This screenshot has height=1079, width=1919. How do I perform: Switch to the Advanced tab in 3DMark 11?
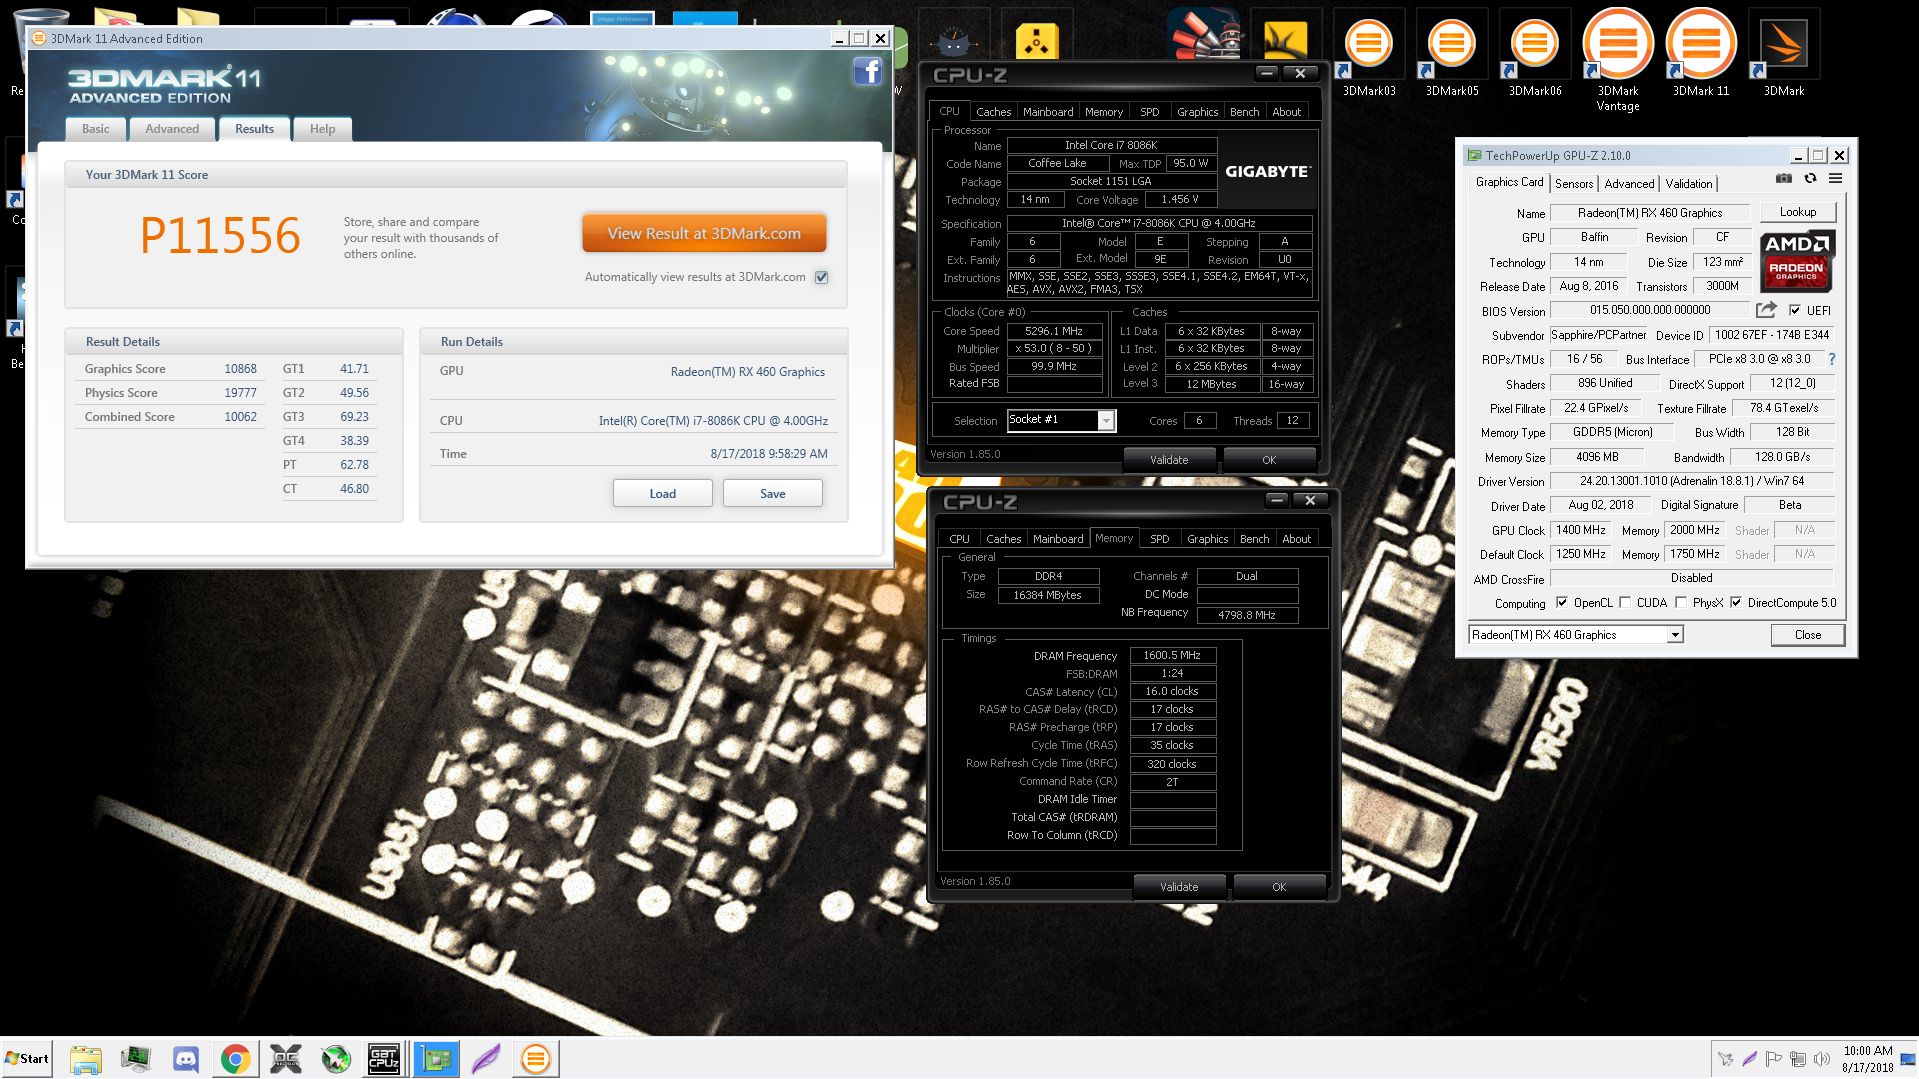[172, 129]
